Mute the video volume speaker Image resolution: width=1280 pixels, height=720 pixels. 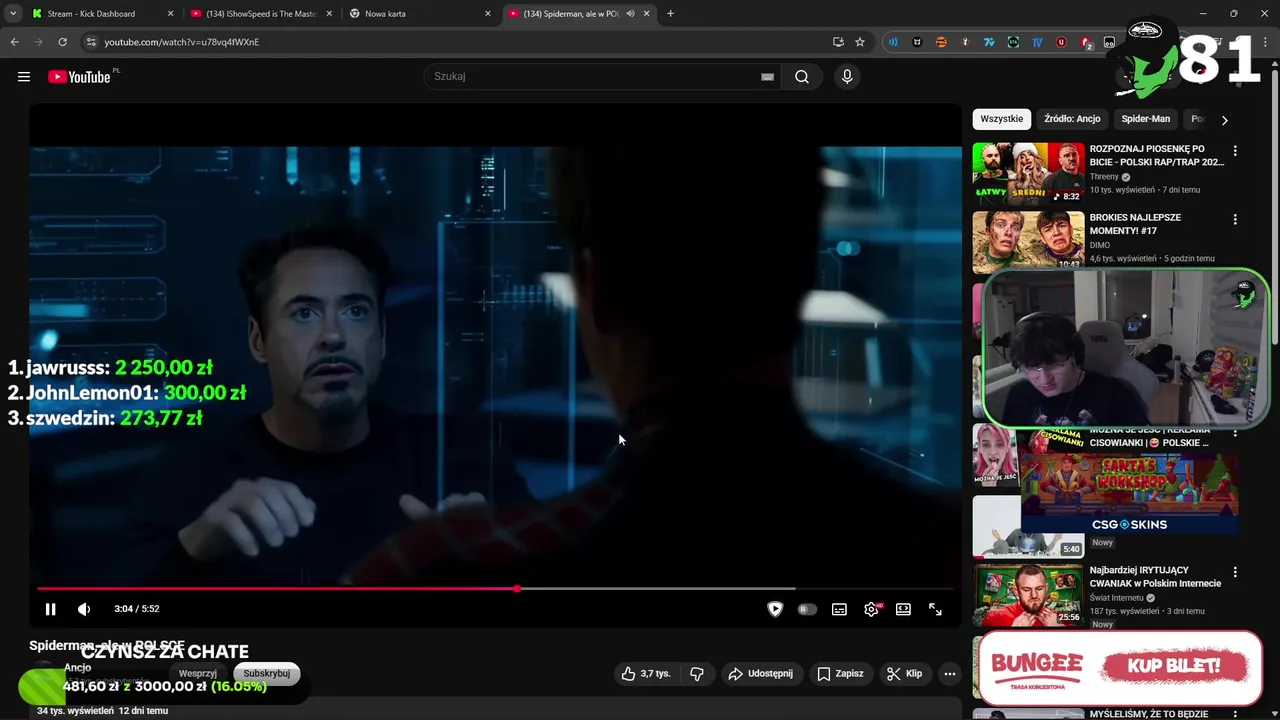point(84,609)
